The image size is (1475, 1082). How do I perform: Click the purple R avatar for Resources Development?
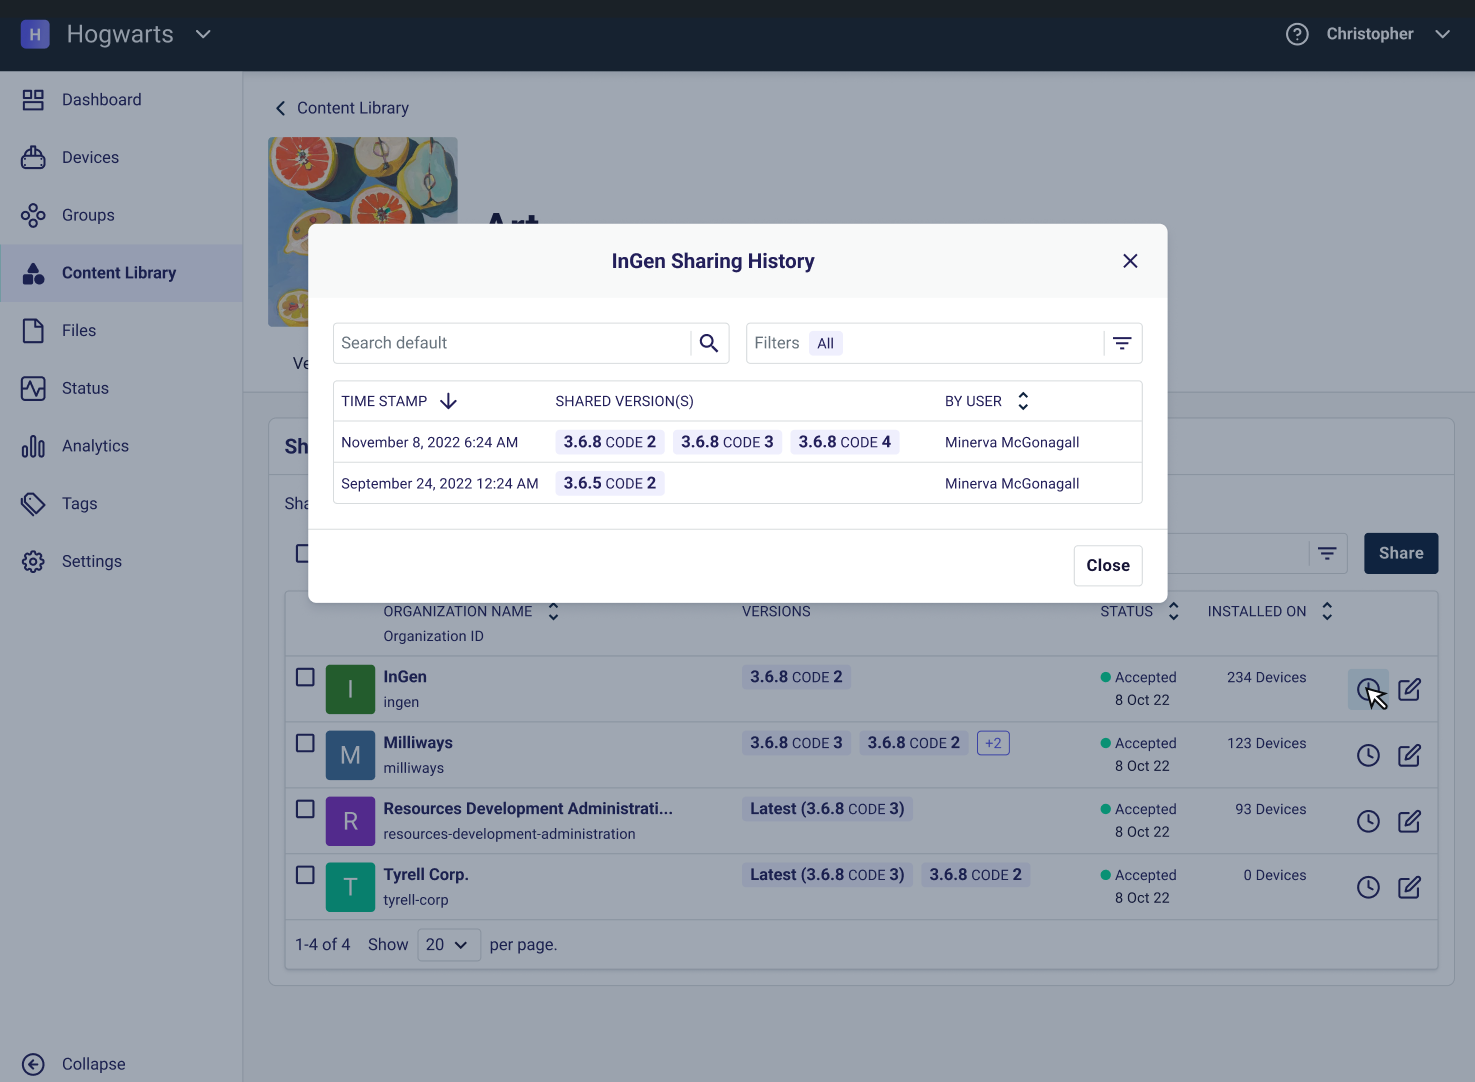[350, 821]
